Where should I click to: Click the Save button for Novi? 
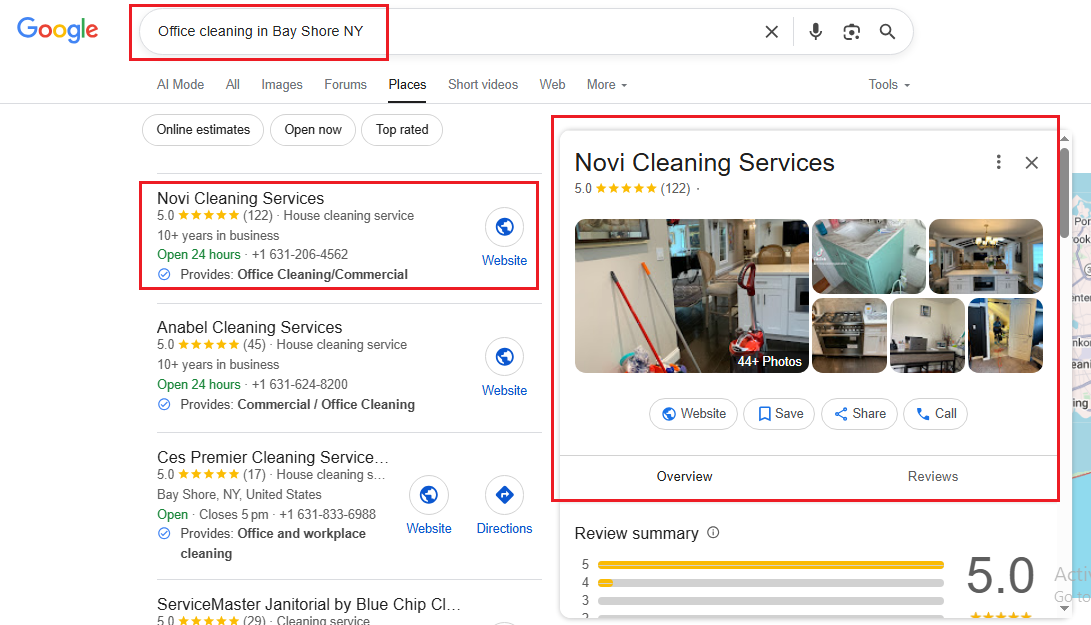point(779,414)
